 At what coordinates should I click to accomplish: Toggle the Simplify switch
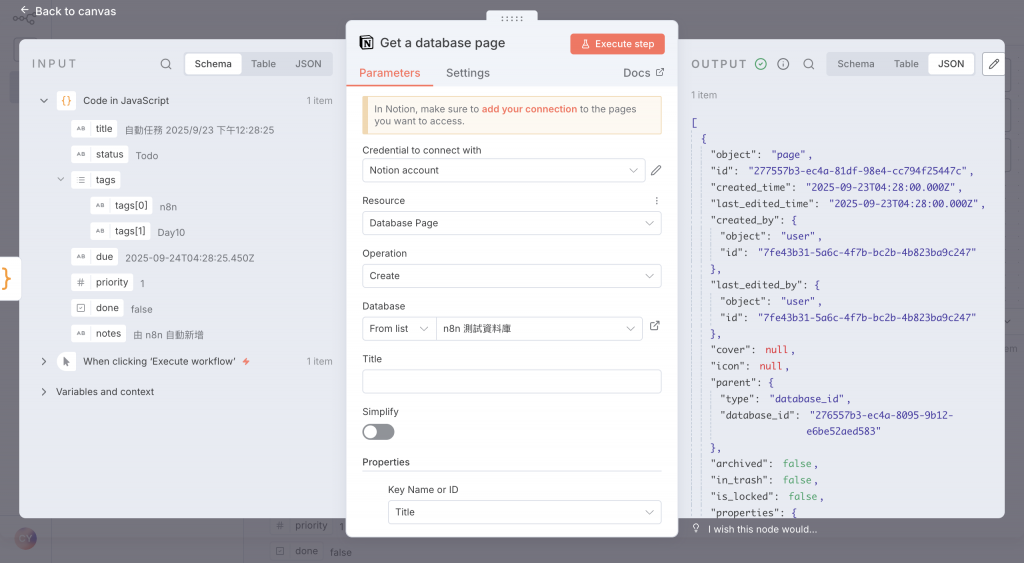point(378,432)
